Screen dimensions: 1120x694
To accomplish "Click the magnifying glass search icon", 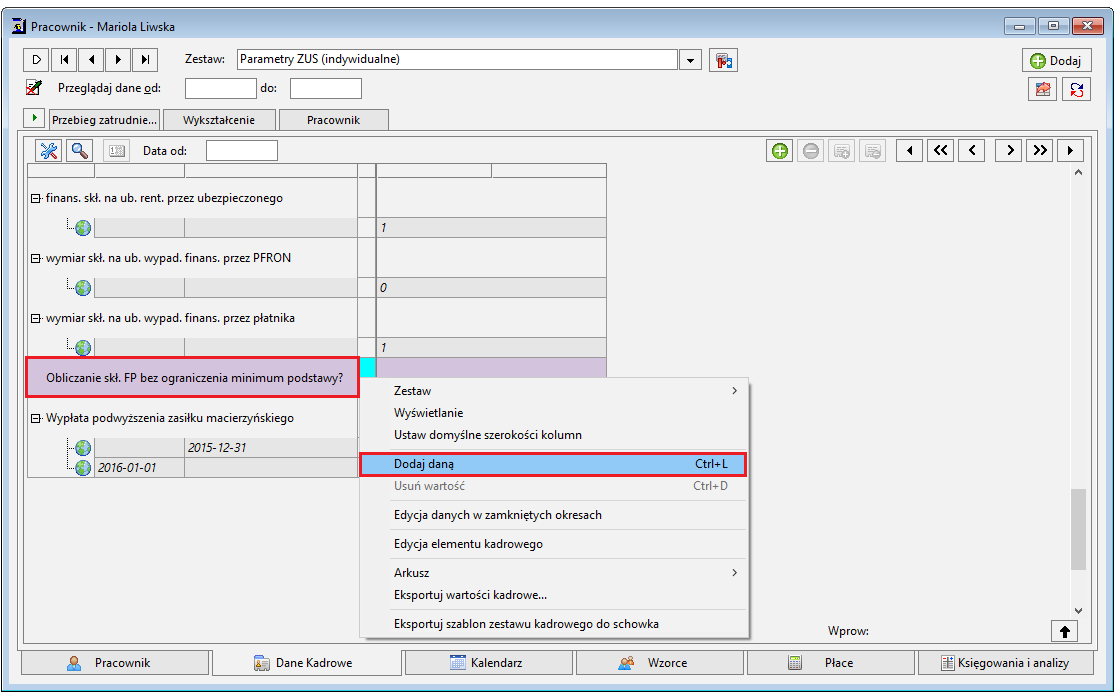I will tap(79, 151).
